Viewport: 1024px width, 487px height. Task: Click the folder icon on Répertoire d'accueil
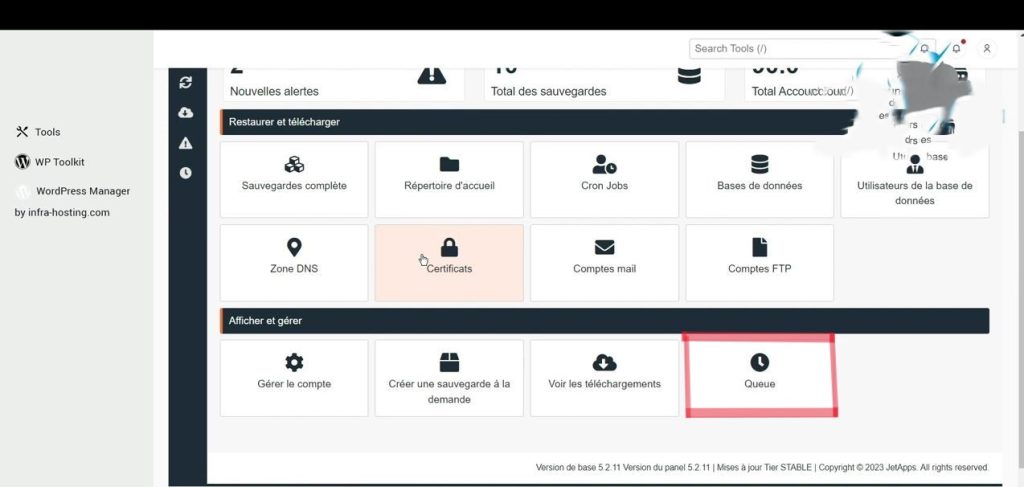449,165
